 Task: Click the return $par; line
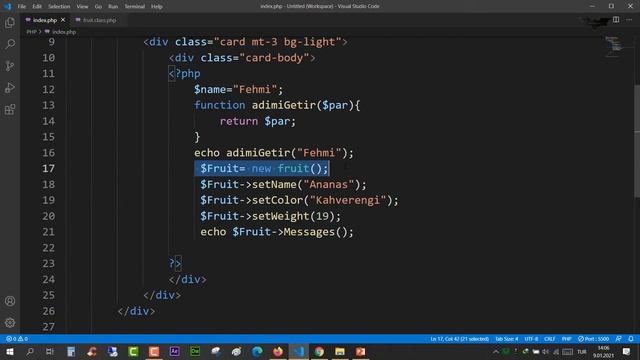(x=258, y=121)
